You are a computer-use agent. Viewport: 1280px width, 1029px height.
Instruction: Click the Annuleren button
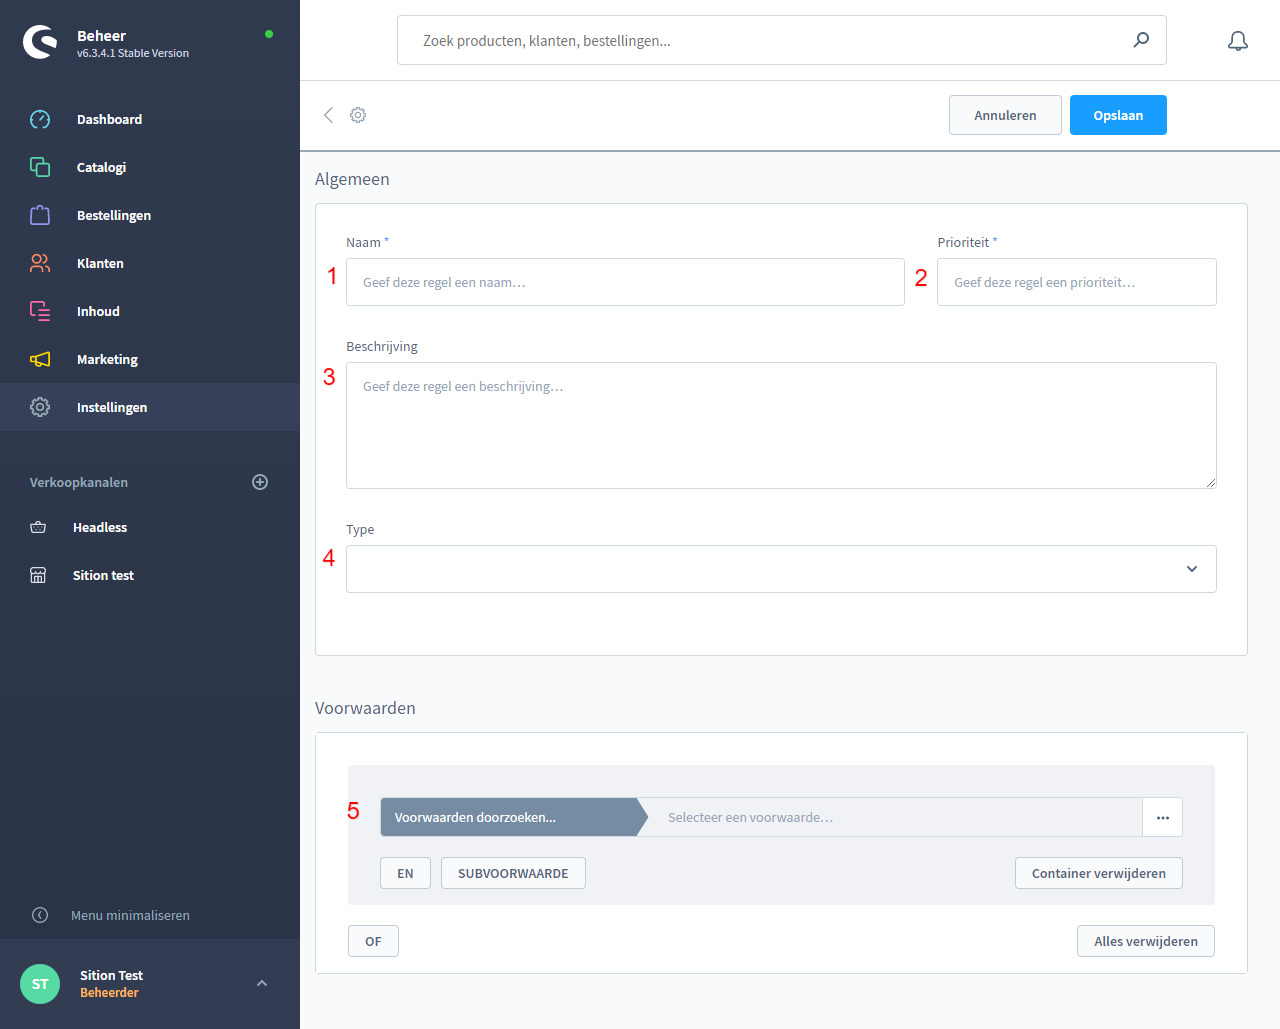(1005, 115)
